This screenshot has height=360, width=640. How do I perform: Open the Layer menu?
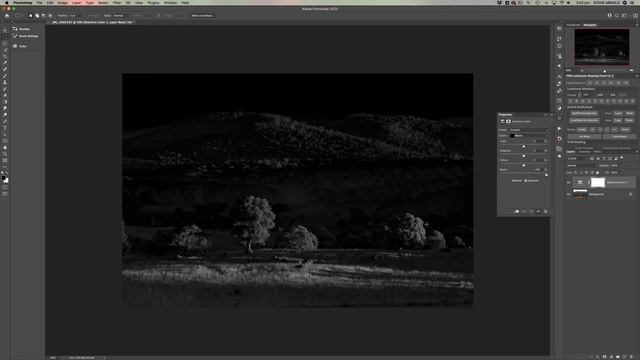76,2
